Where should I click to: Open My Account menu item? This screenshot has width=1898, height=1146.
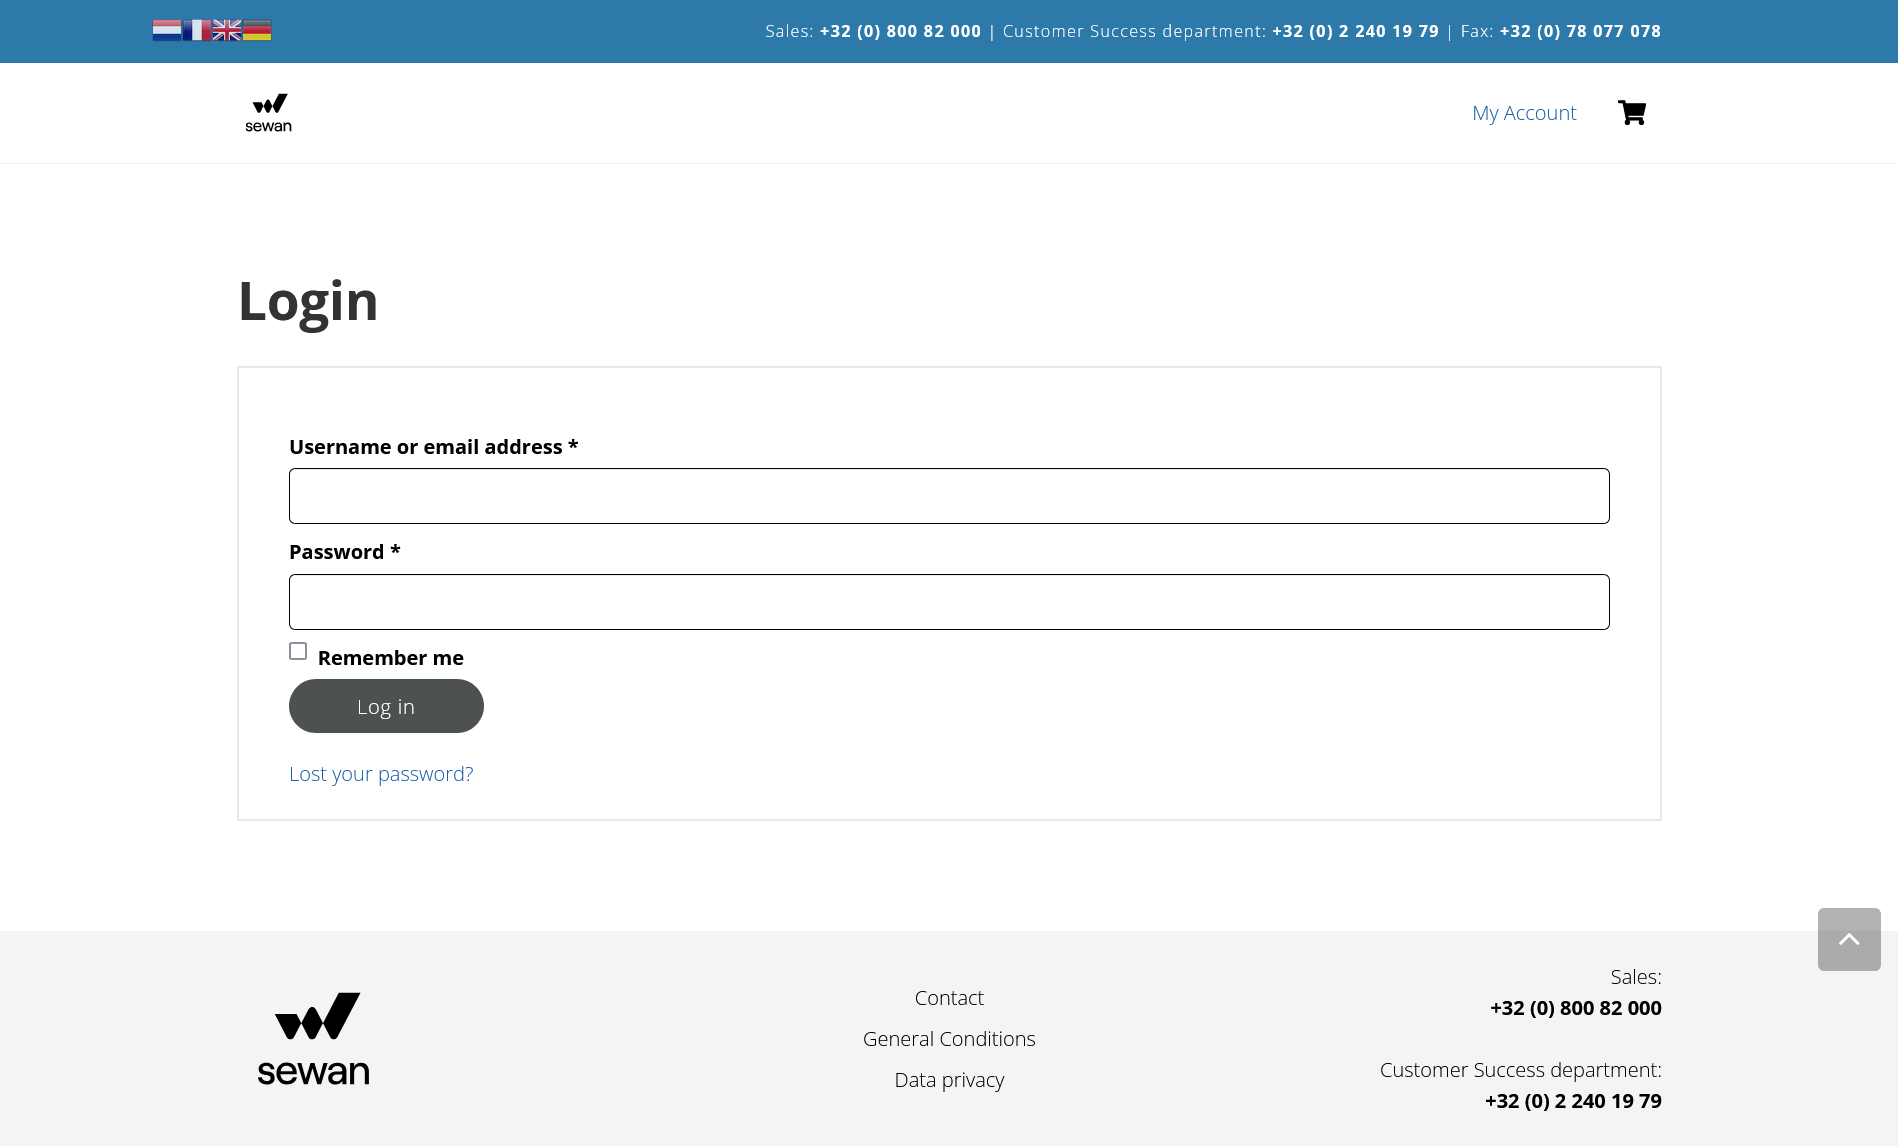pyautogui.click(x=1523, y=113)
